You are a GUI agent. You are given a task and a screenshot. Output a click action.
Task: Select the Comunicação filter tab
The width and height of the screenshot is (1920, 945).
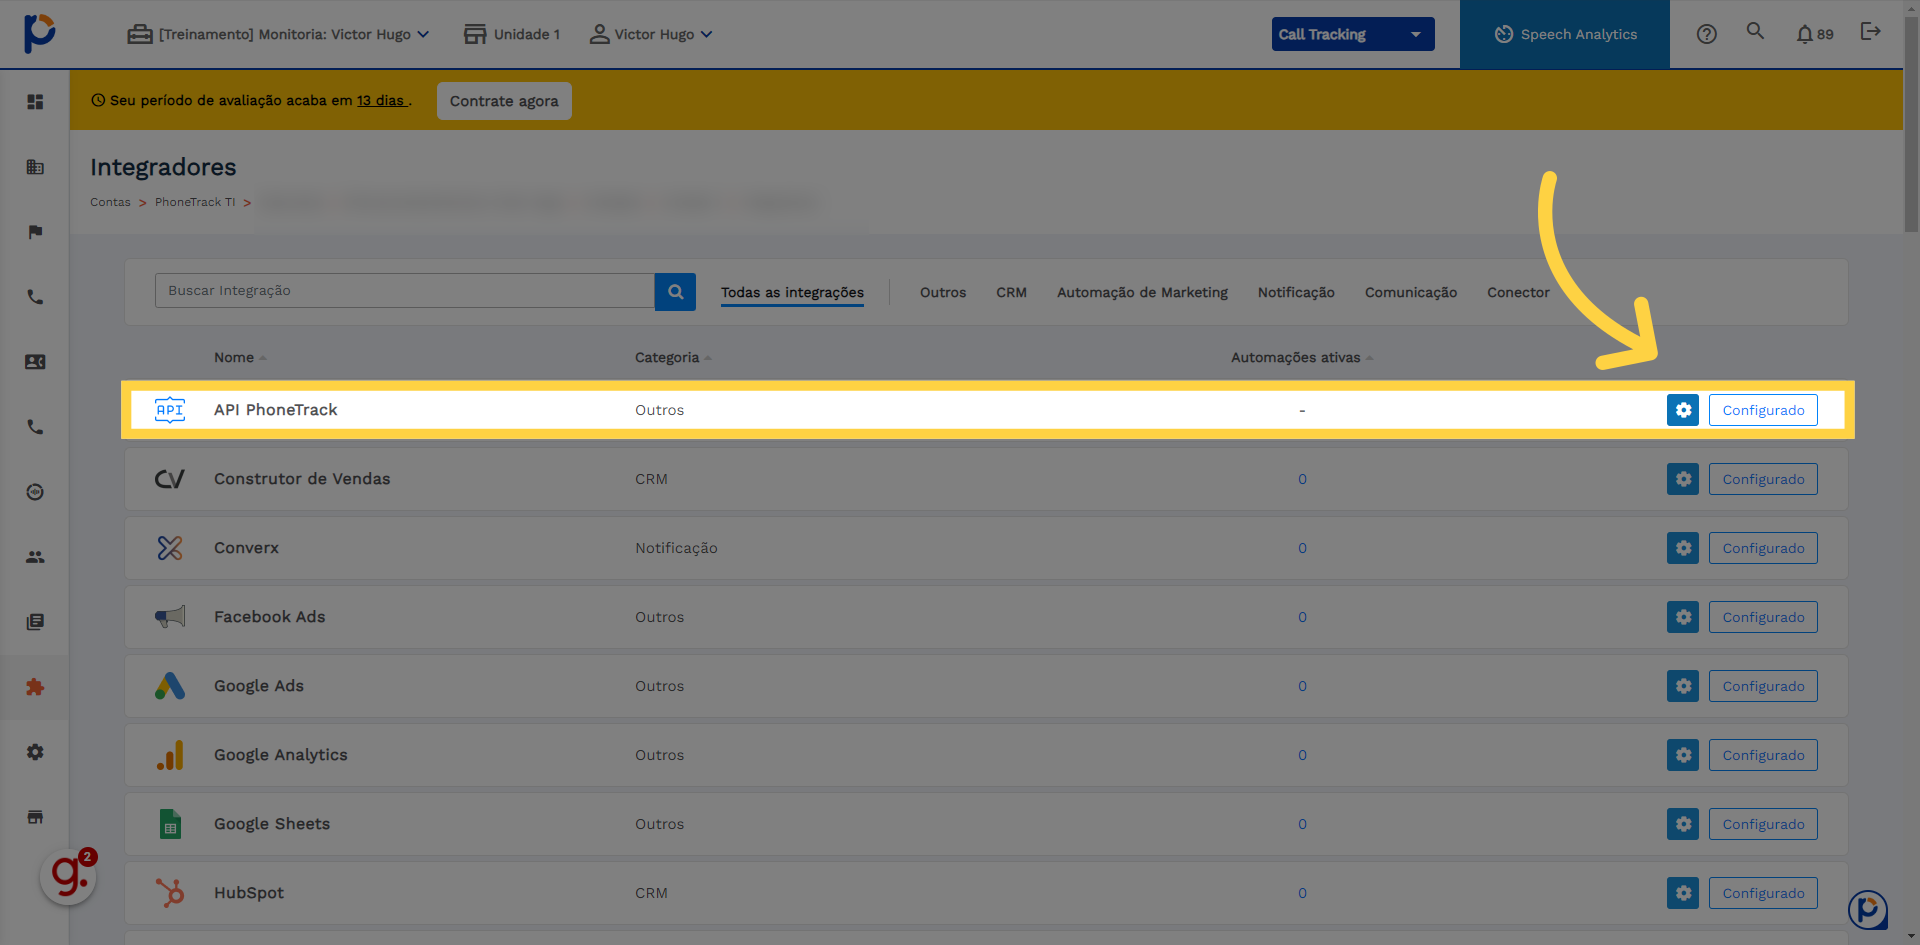[1411, 292]
